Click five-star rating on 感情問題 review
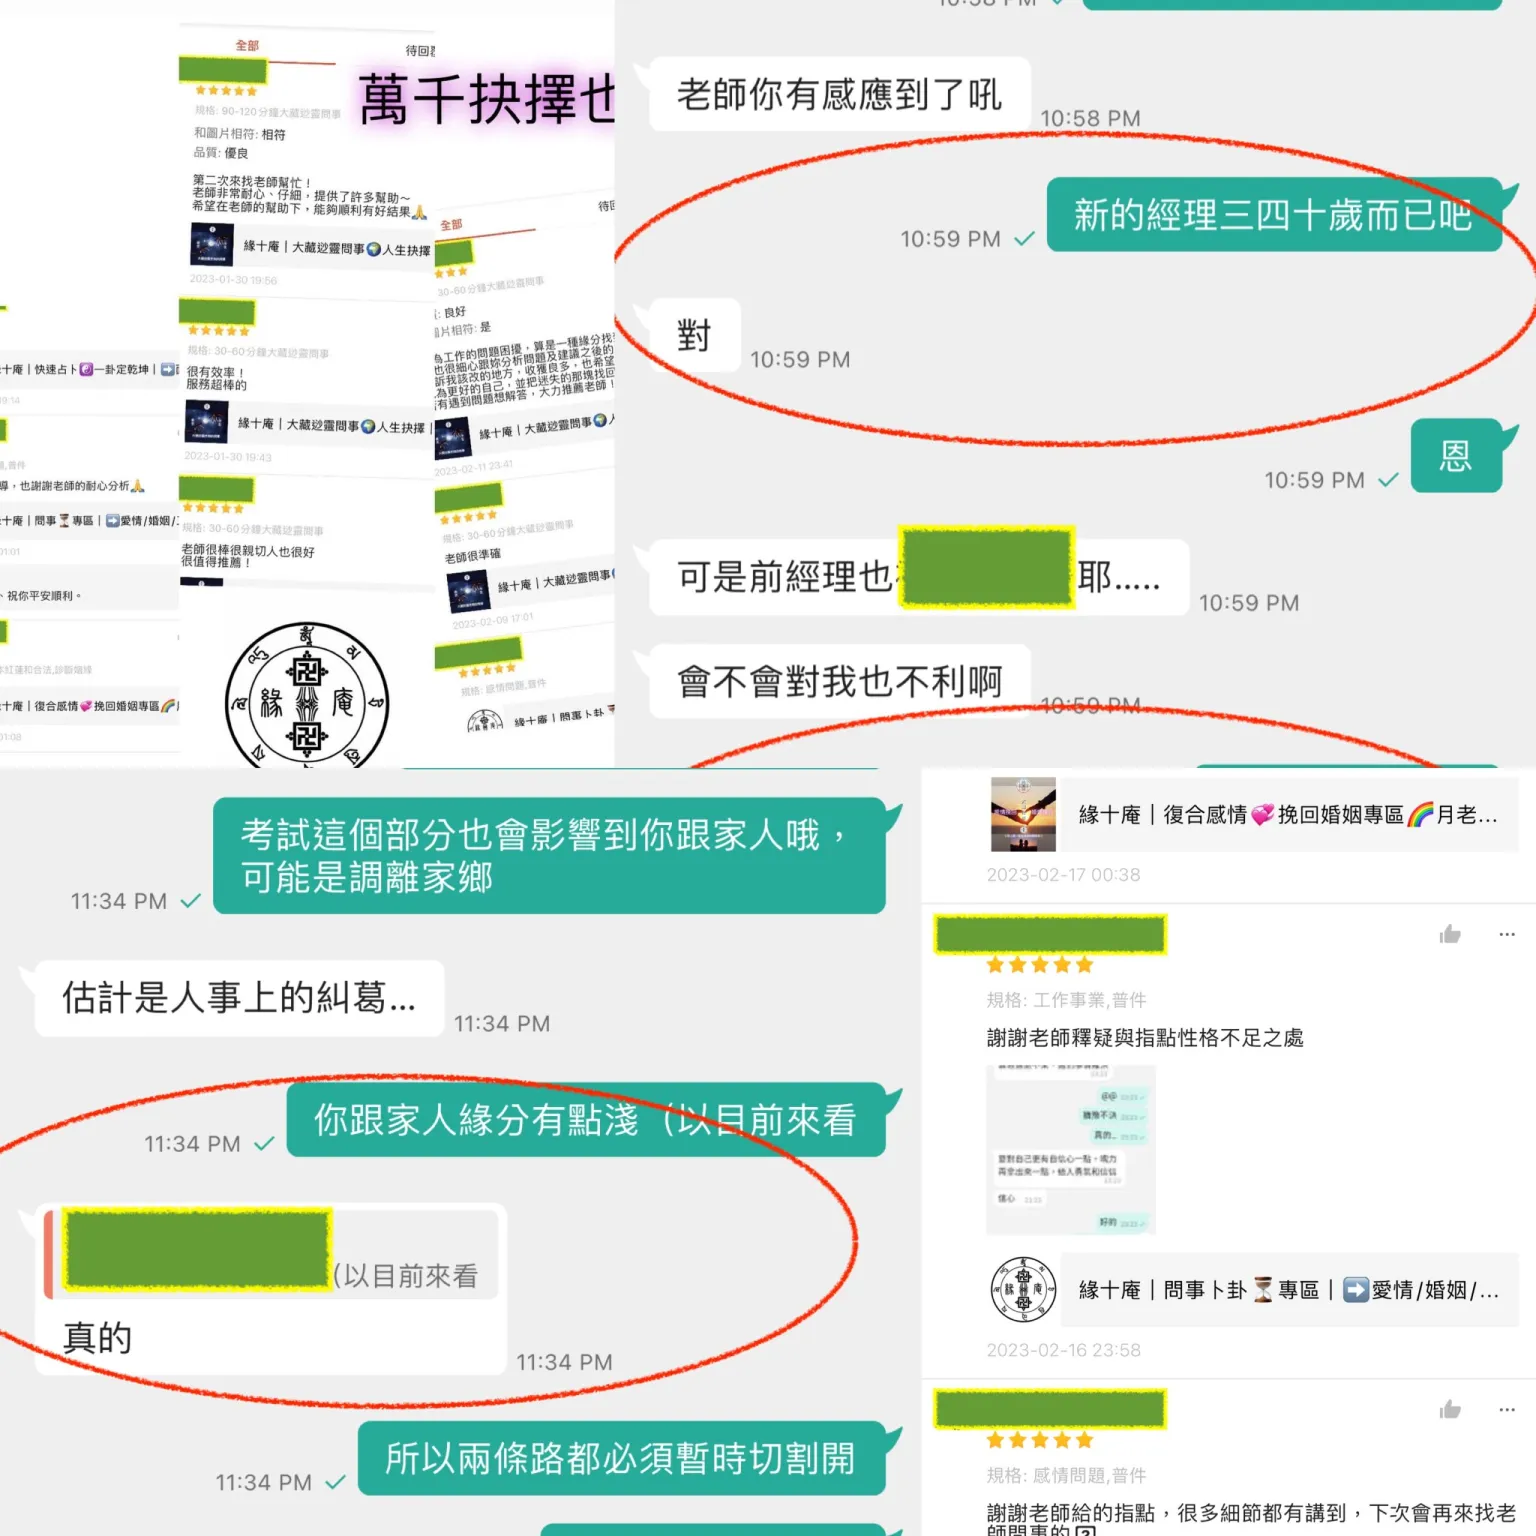The image size is (1536, 1536). (1040, 1440)
